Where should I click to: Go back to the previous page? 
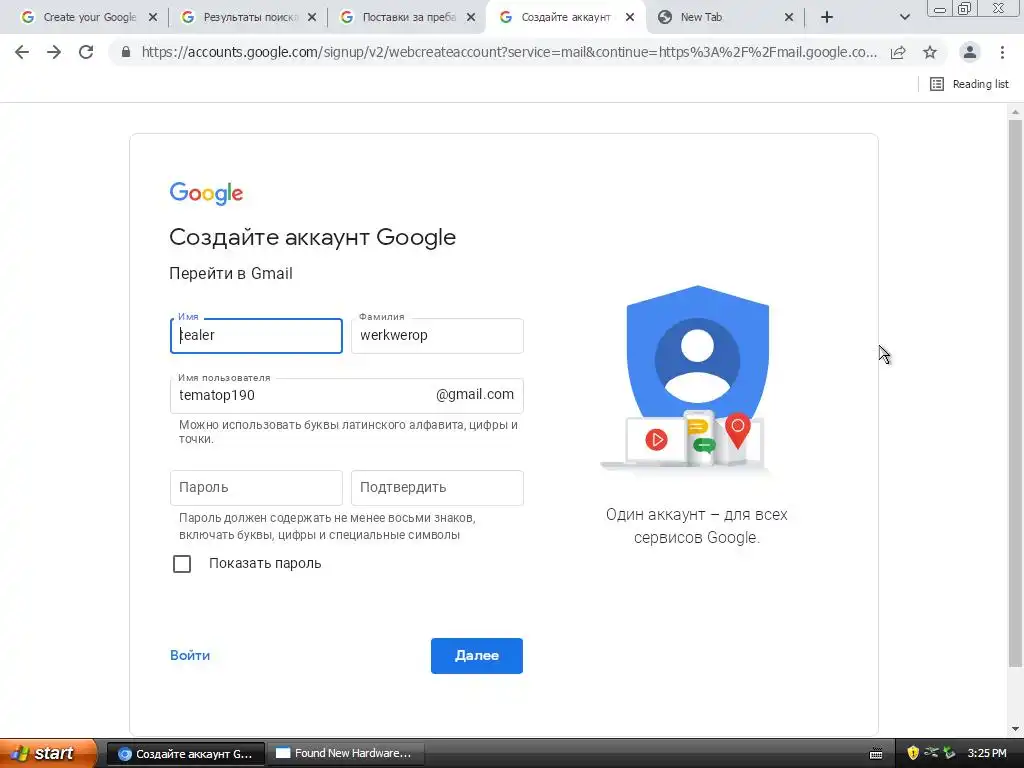22,52
